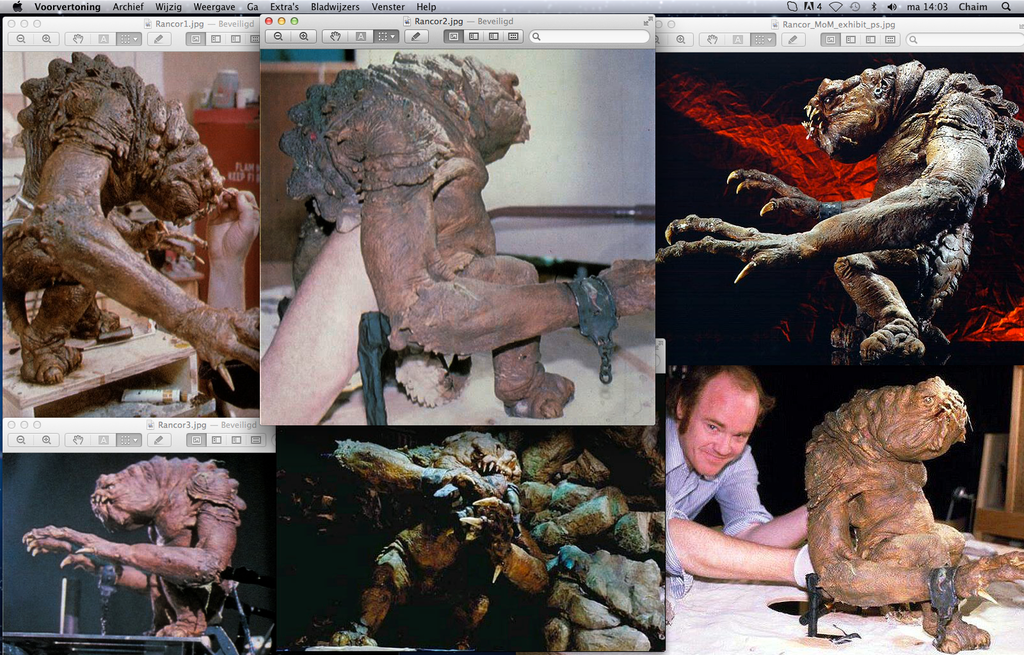Pick the text selection tool in Rancor3.jpg

(103, 440)
